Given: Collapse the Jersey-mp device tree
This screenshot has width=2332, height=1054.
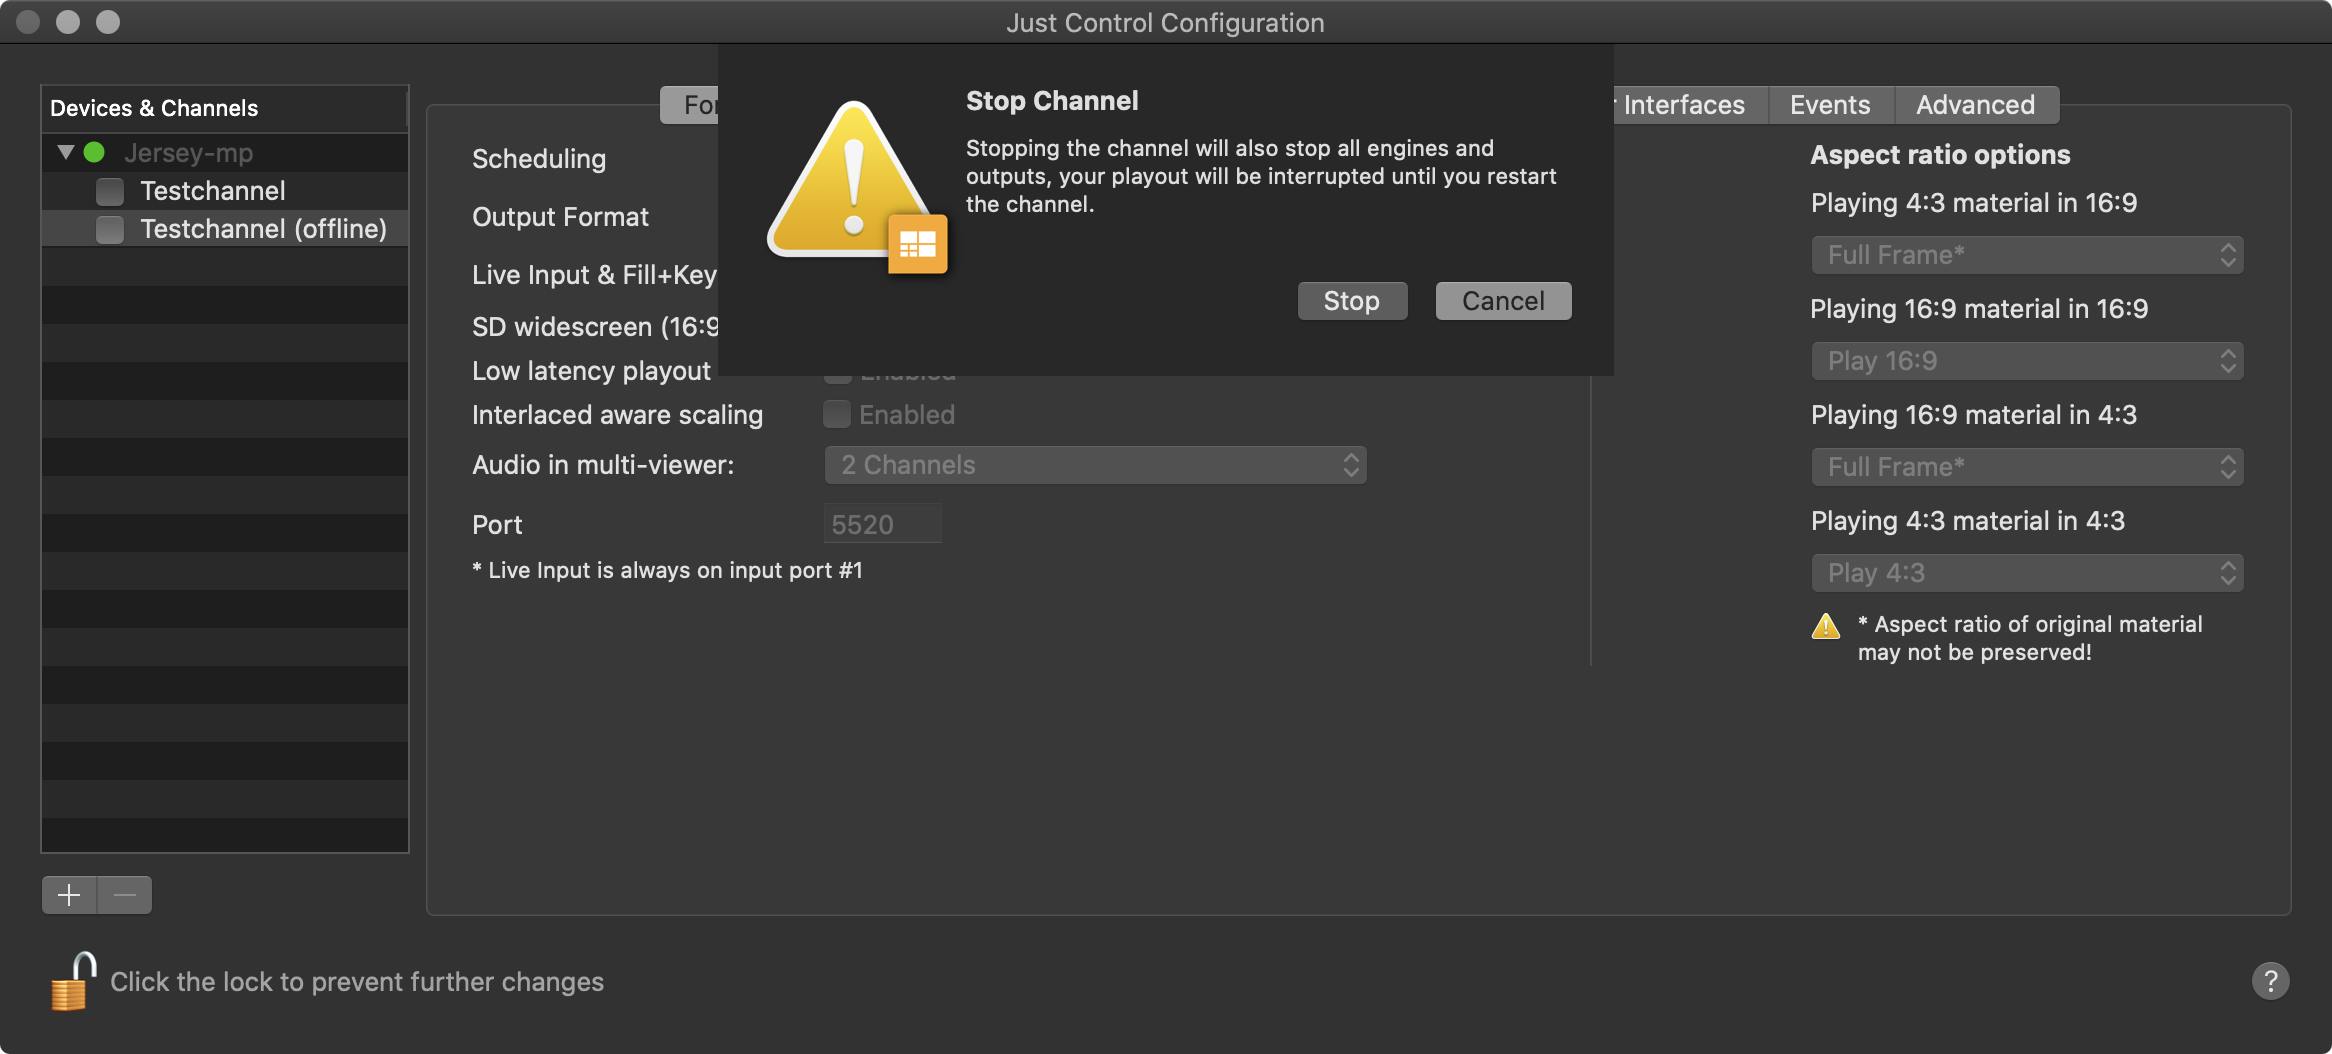Looking at the screenshot, I should click(66, 153).
